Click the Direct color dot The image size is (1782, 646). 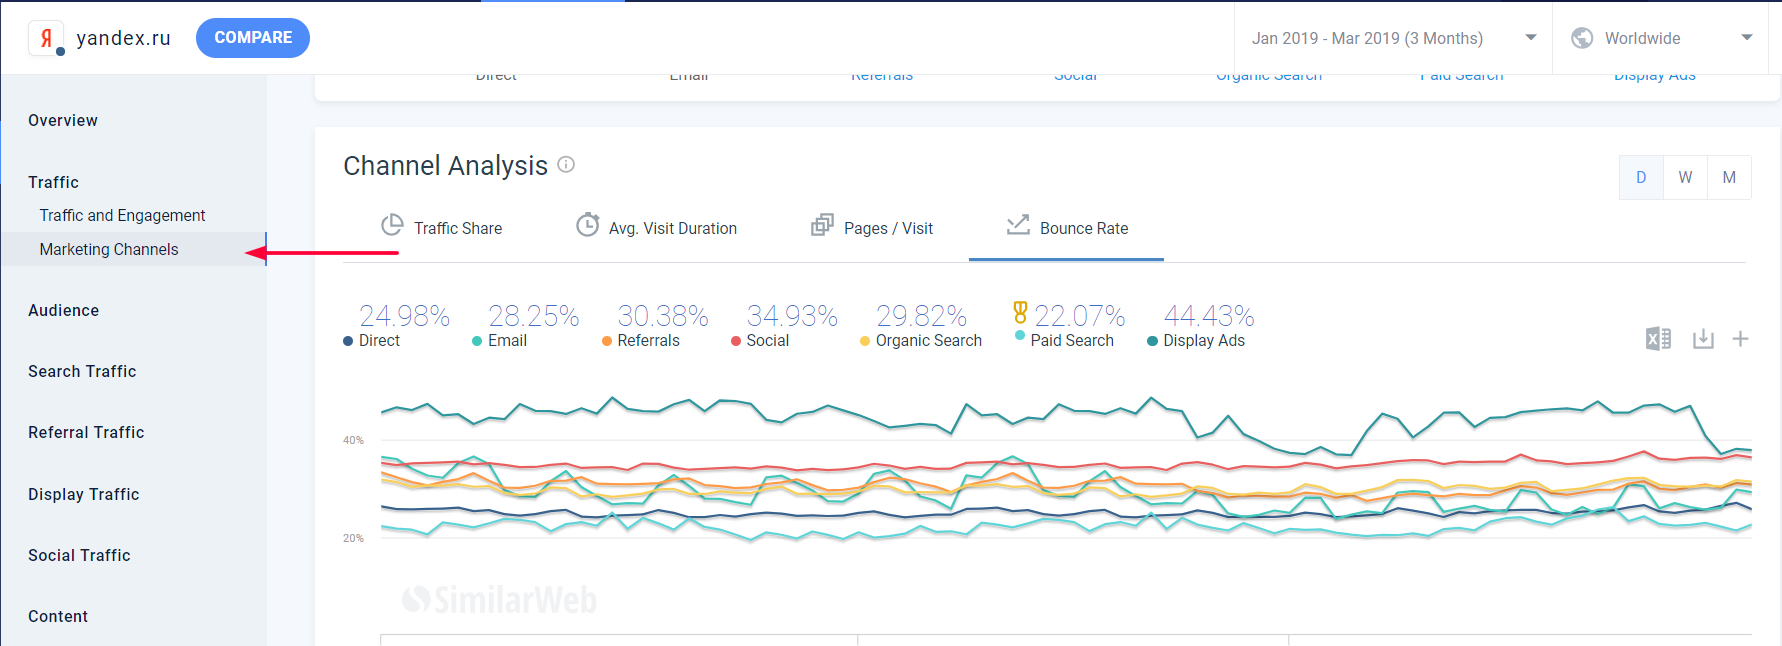coord(348,341)
